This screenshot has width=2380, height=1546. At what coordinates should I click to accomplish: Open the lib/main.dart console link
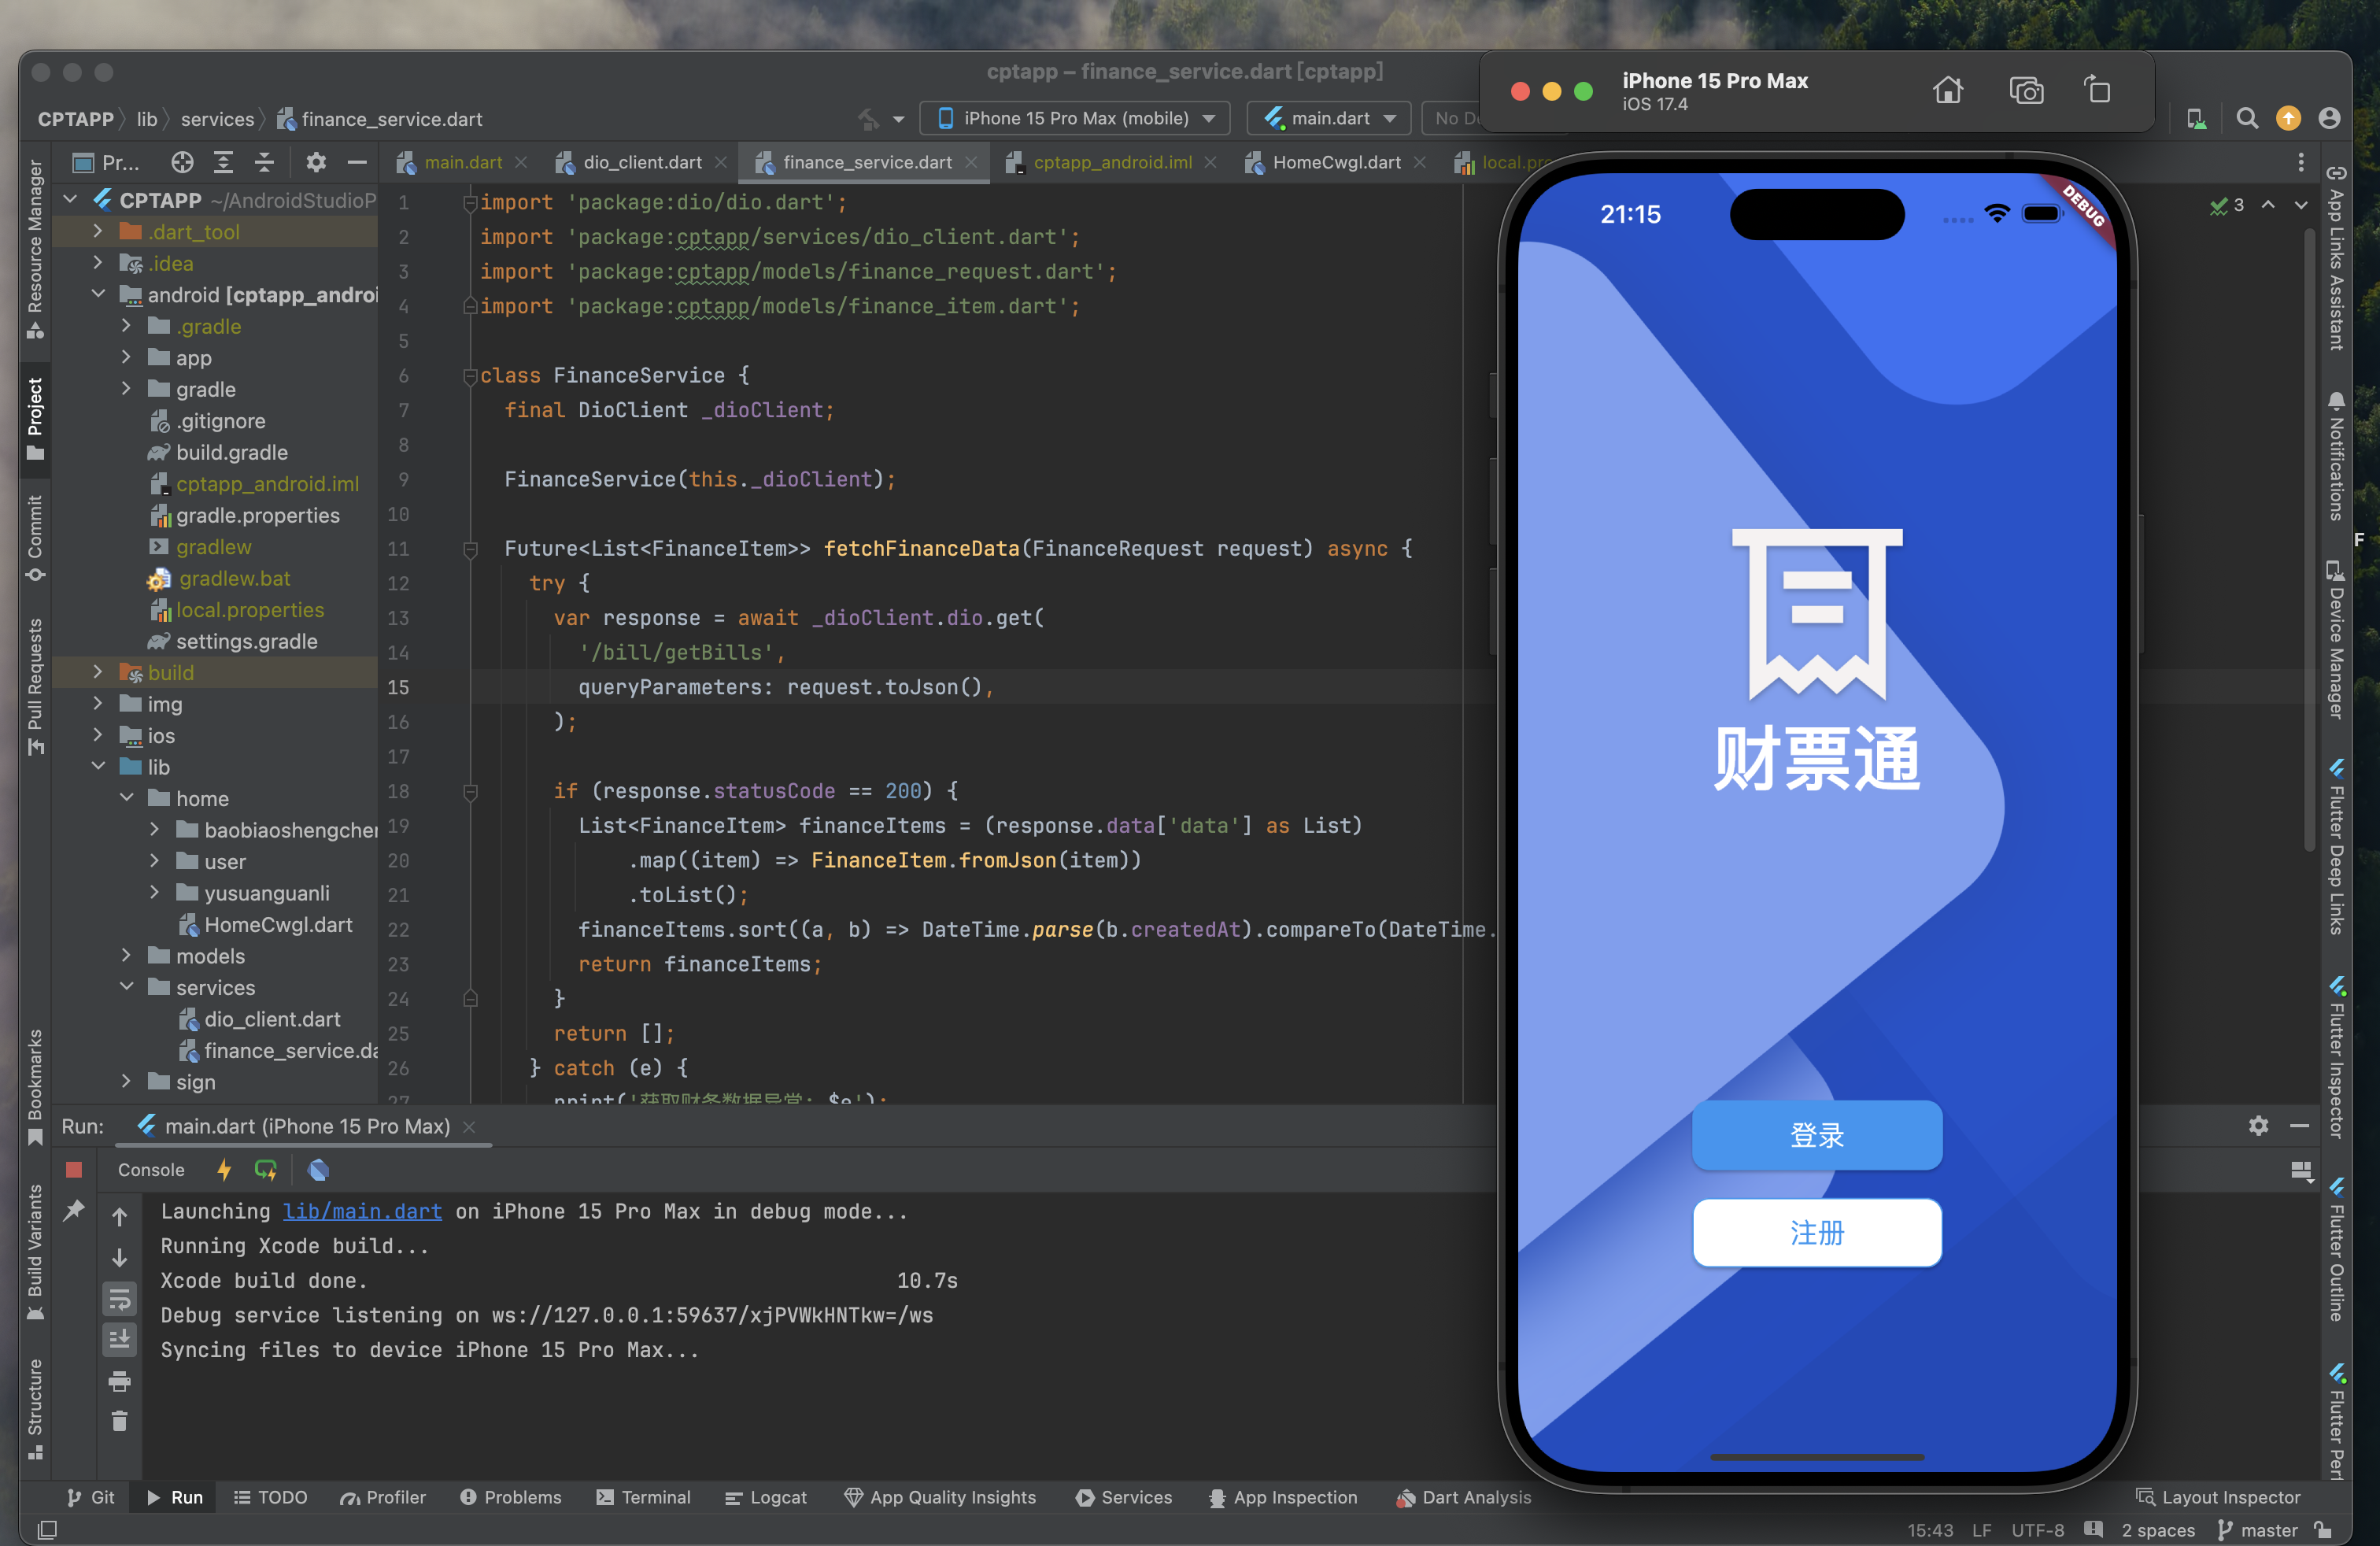tap(362, 1211)
